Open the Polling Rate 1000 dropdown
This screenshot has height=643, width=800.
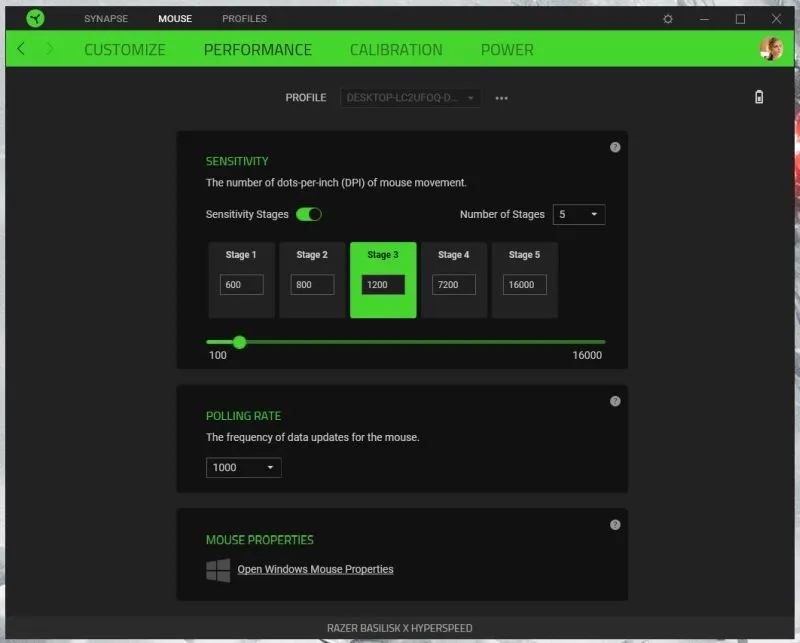point(244,467)
